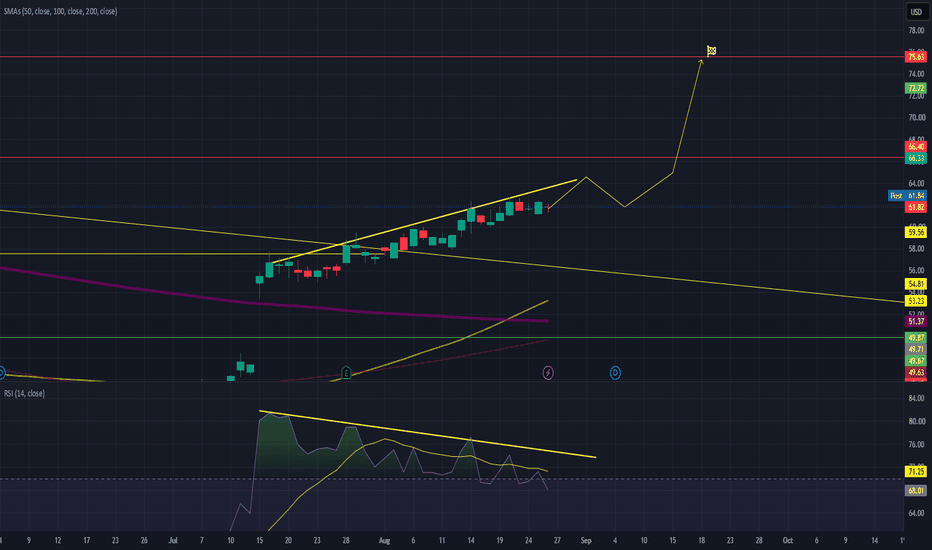Select the checkered flag target icon

tap(711, 51)
